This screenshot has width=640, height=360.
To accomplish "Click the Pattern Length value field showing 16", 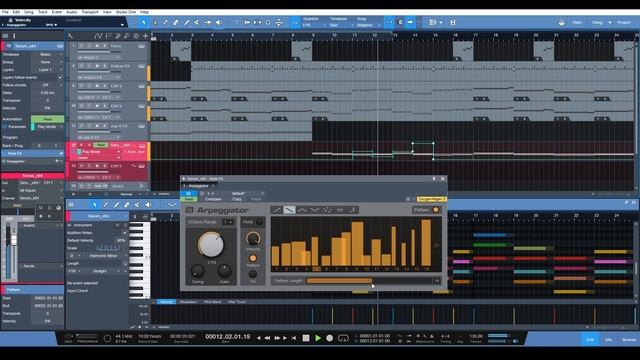I will coord(436,281).
